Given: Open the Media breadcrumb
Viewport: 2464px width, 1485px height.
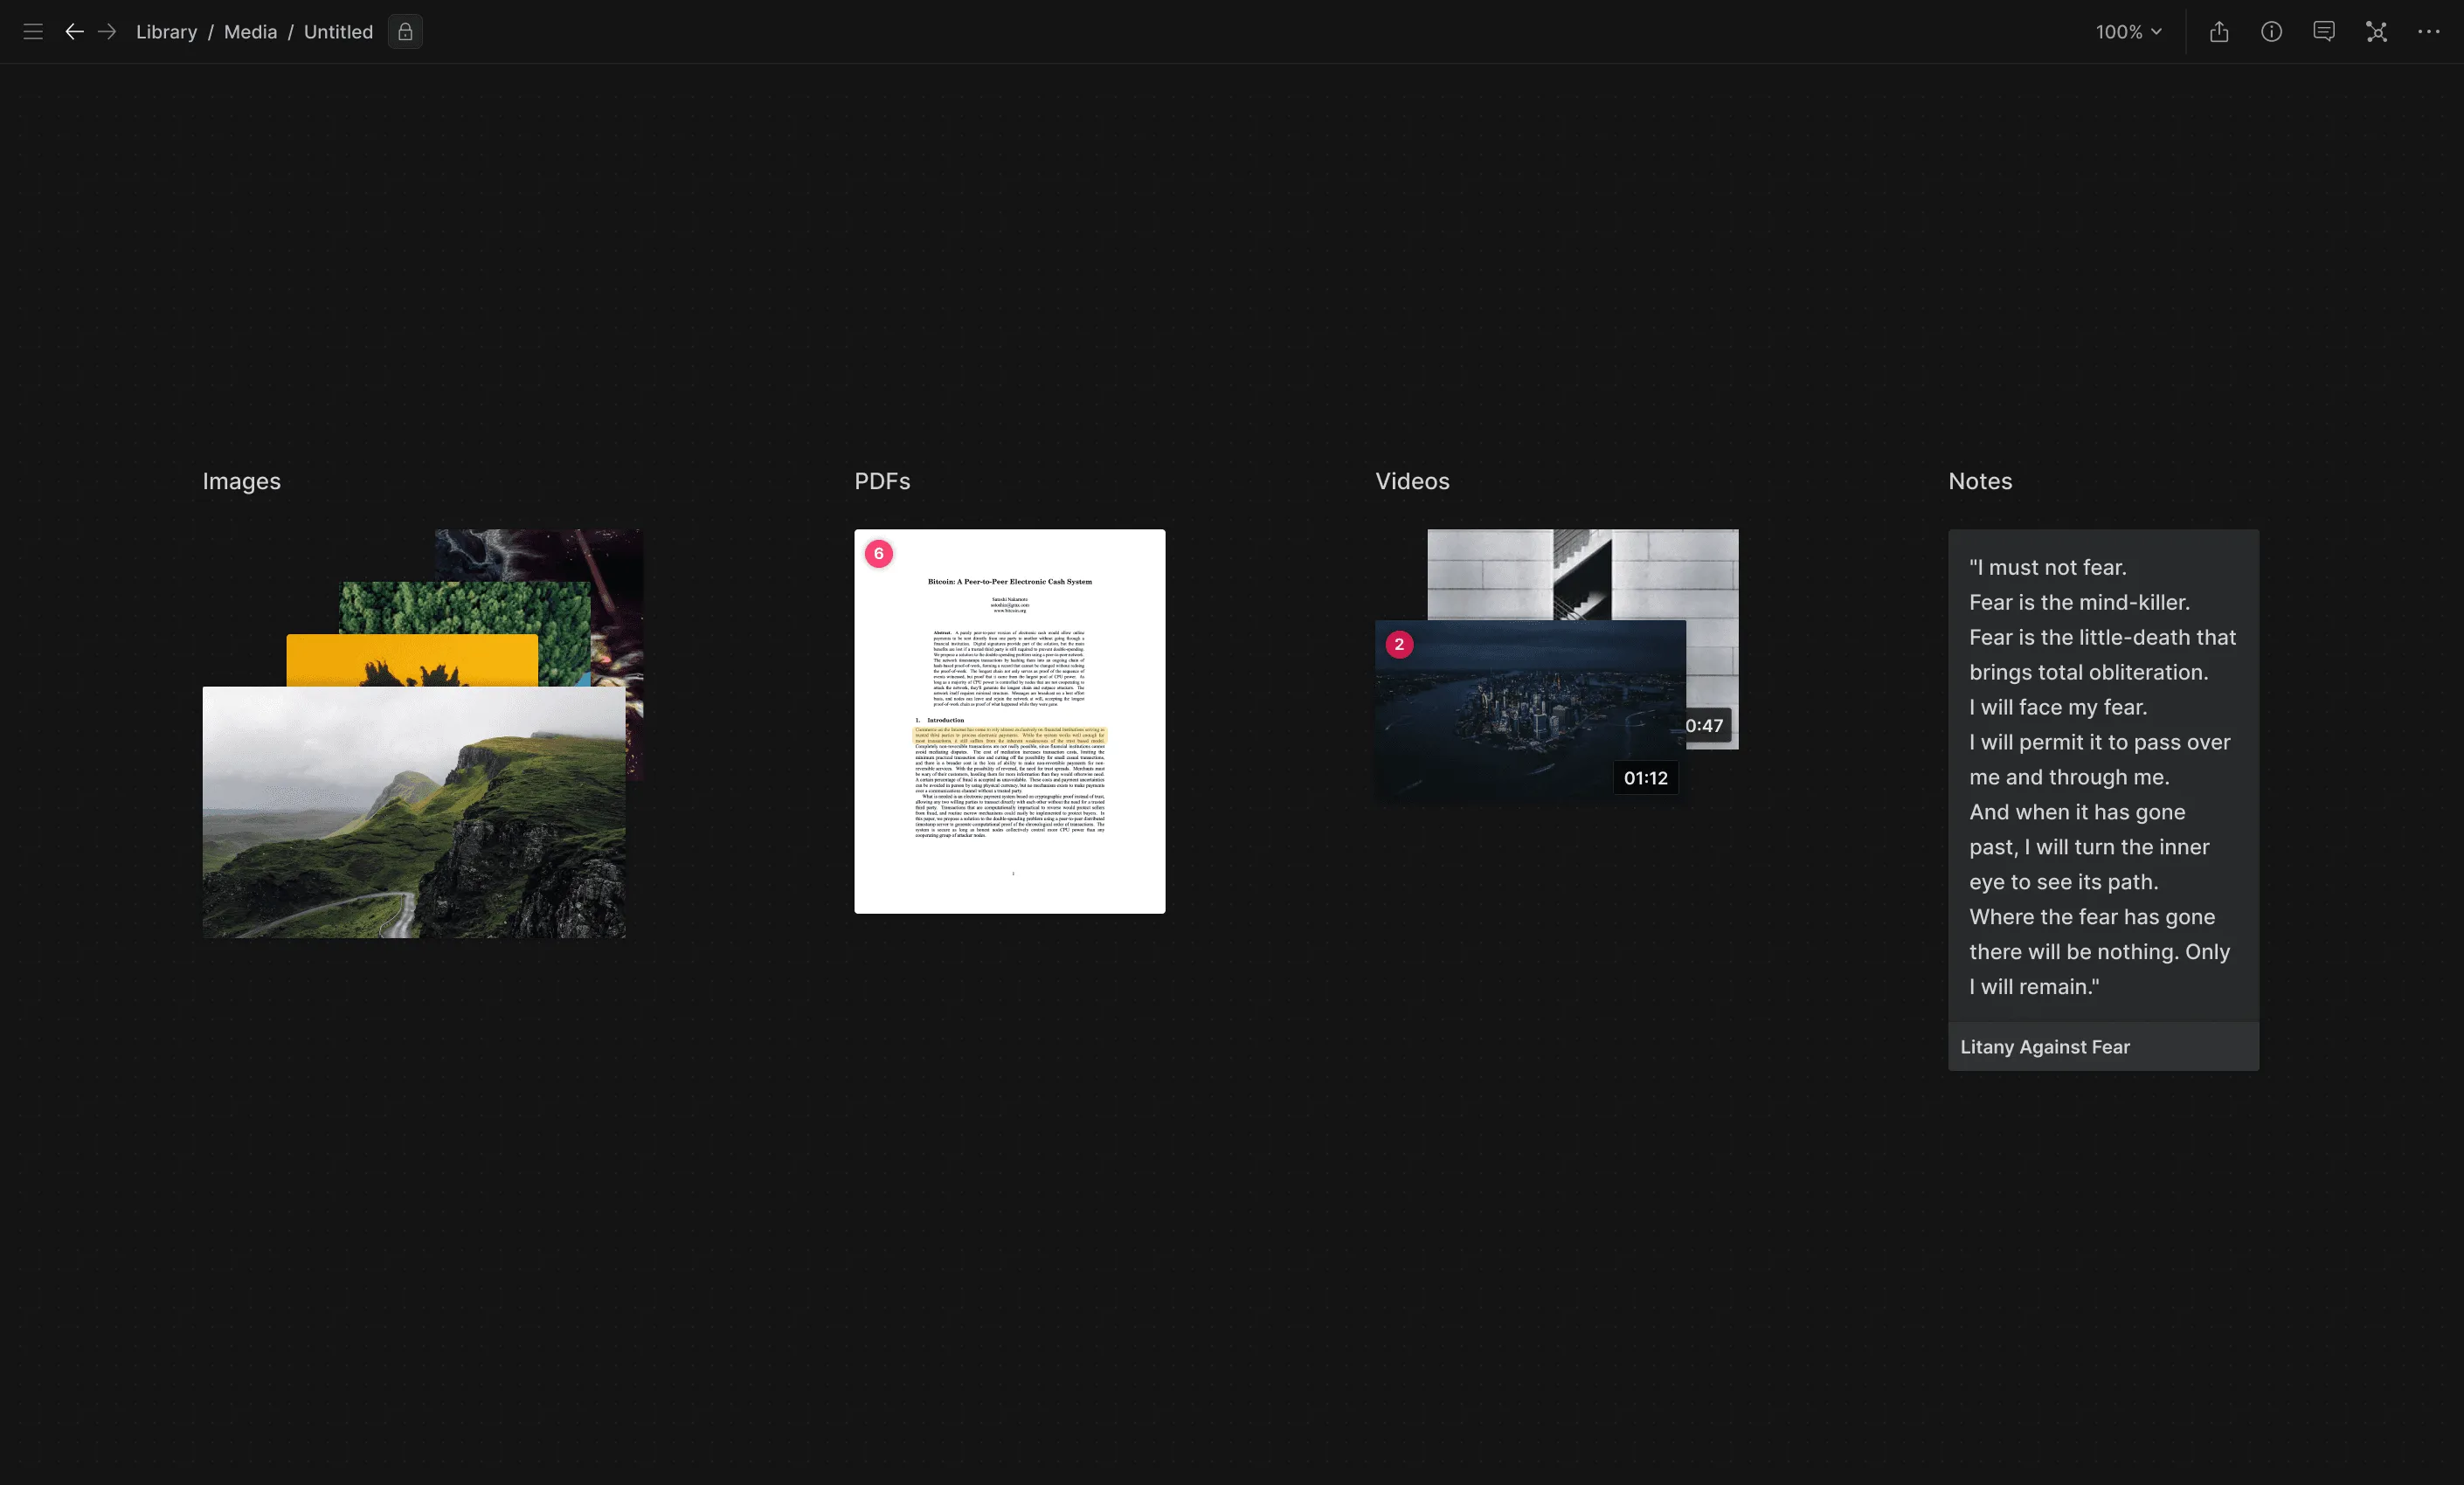Looking at the screenshot, I should point(250,32).
